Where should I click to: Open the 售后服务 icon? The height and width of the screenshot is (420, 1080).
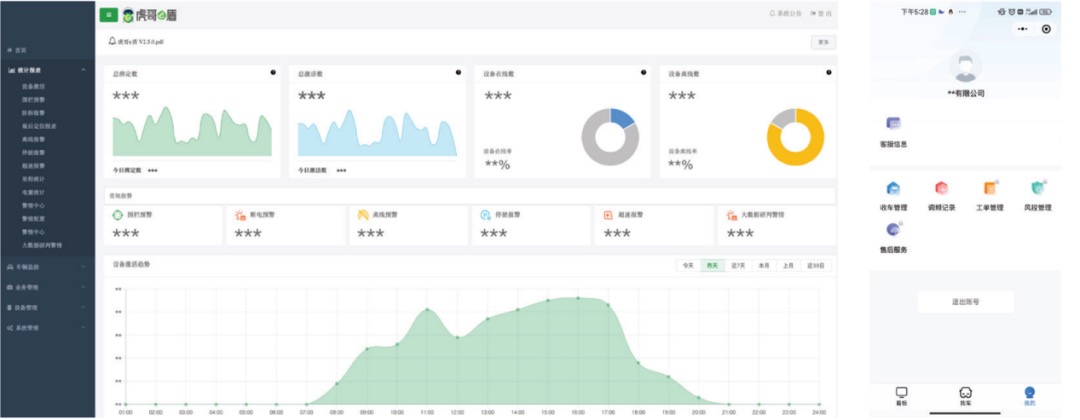pos(893,230)
